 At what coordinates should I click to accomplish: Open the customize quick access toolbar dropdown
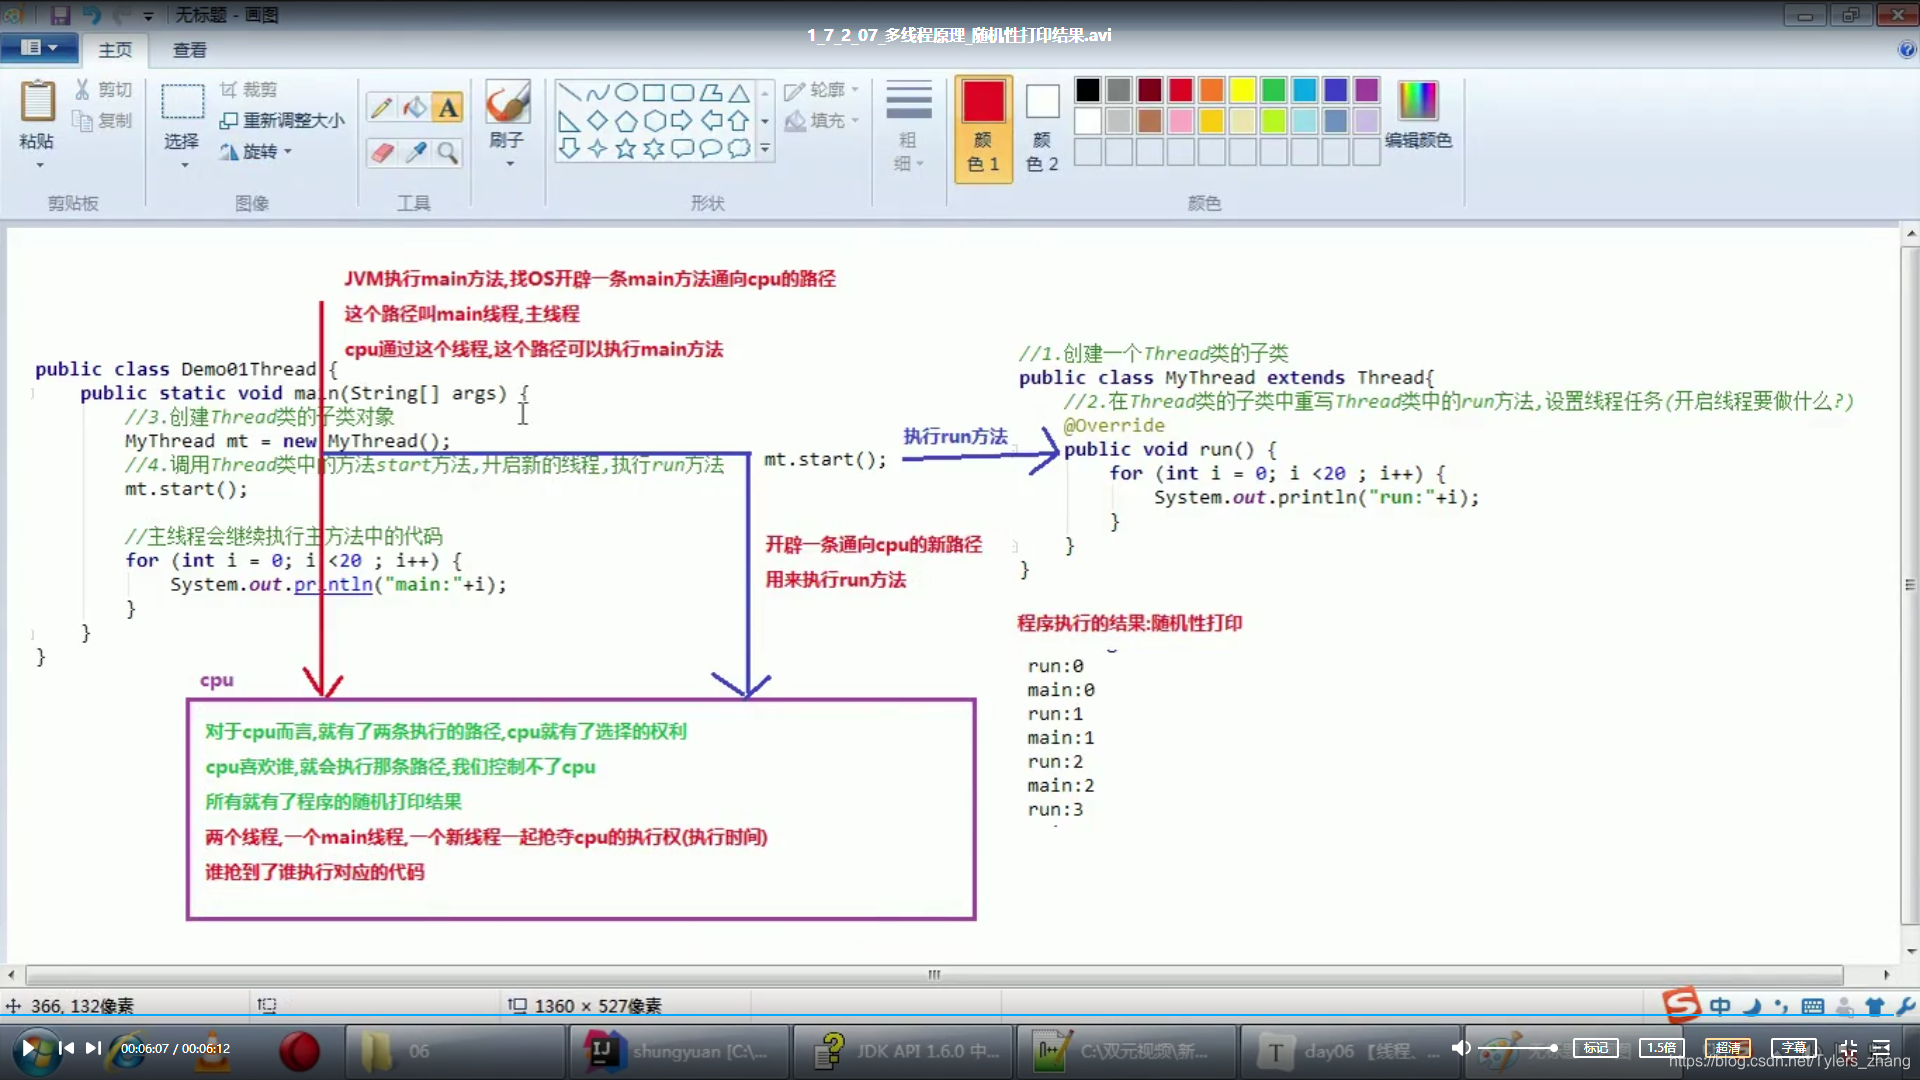coord(148,16)
